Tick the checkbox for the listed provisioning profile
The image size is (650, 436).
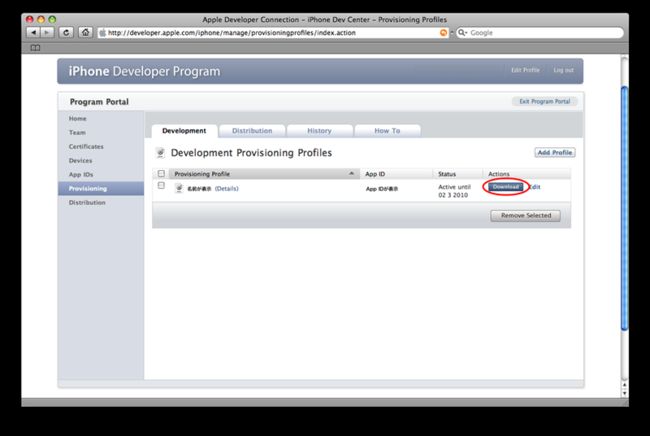(161, 186)
